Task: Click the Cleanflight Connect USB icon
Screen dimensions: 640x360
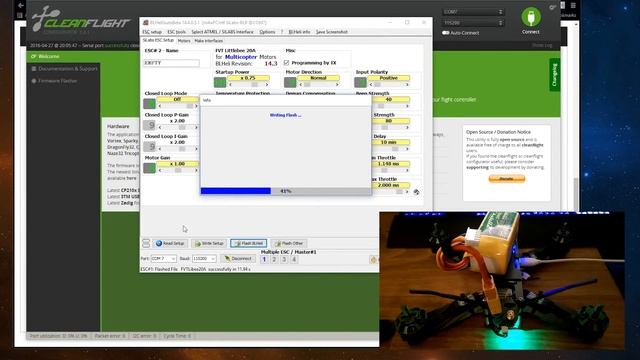Action: pyautogui.click(x=531, y=18)
